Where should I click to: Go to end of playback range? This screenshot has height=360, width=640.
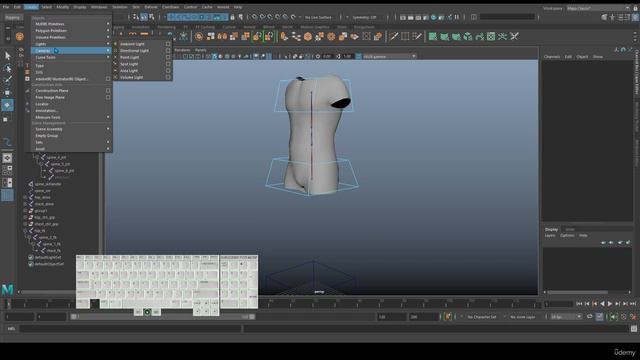point(633,304)
